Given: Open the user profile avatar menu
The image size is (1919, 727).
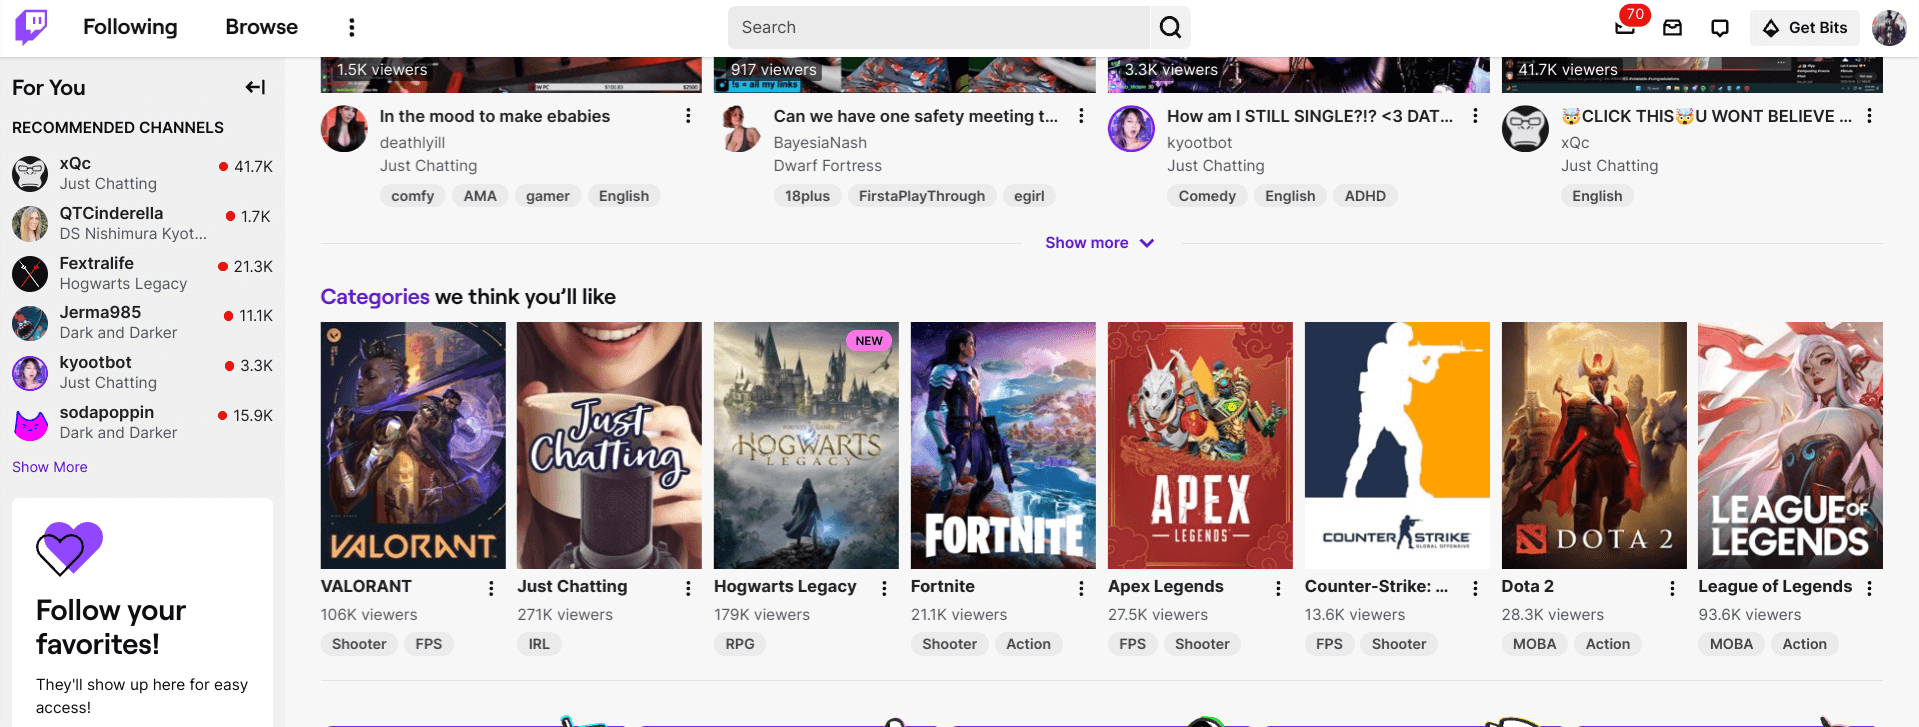Looking at the screenshot, I should click(x=1889, y=28).
